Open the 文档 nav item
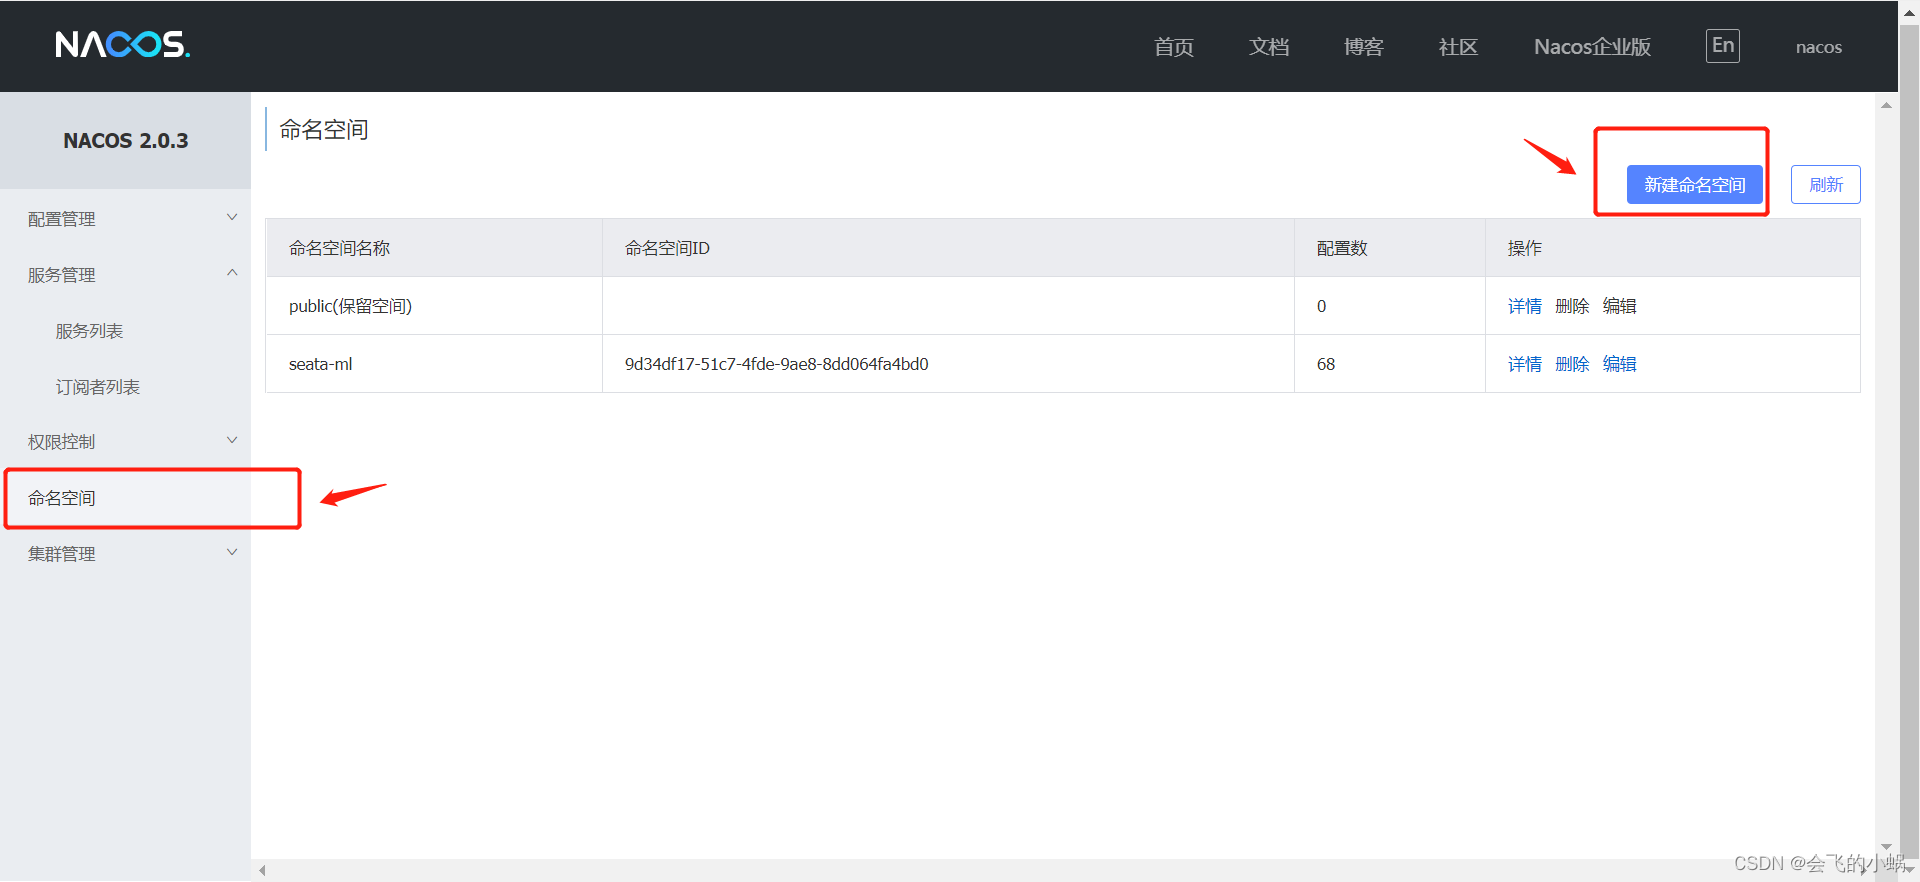1920x882 pixels. point(1269,47)
